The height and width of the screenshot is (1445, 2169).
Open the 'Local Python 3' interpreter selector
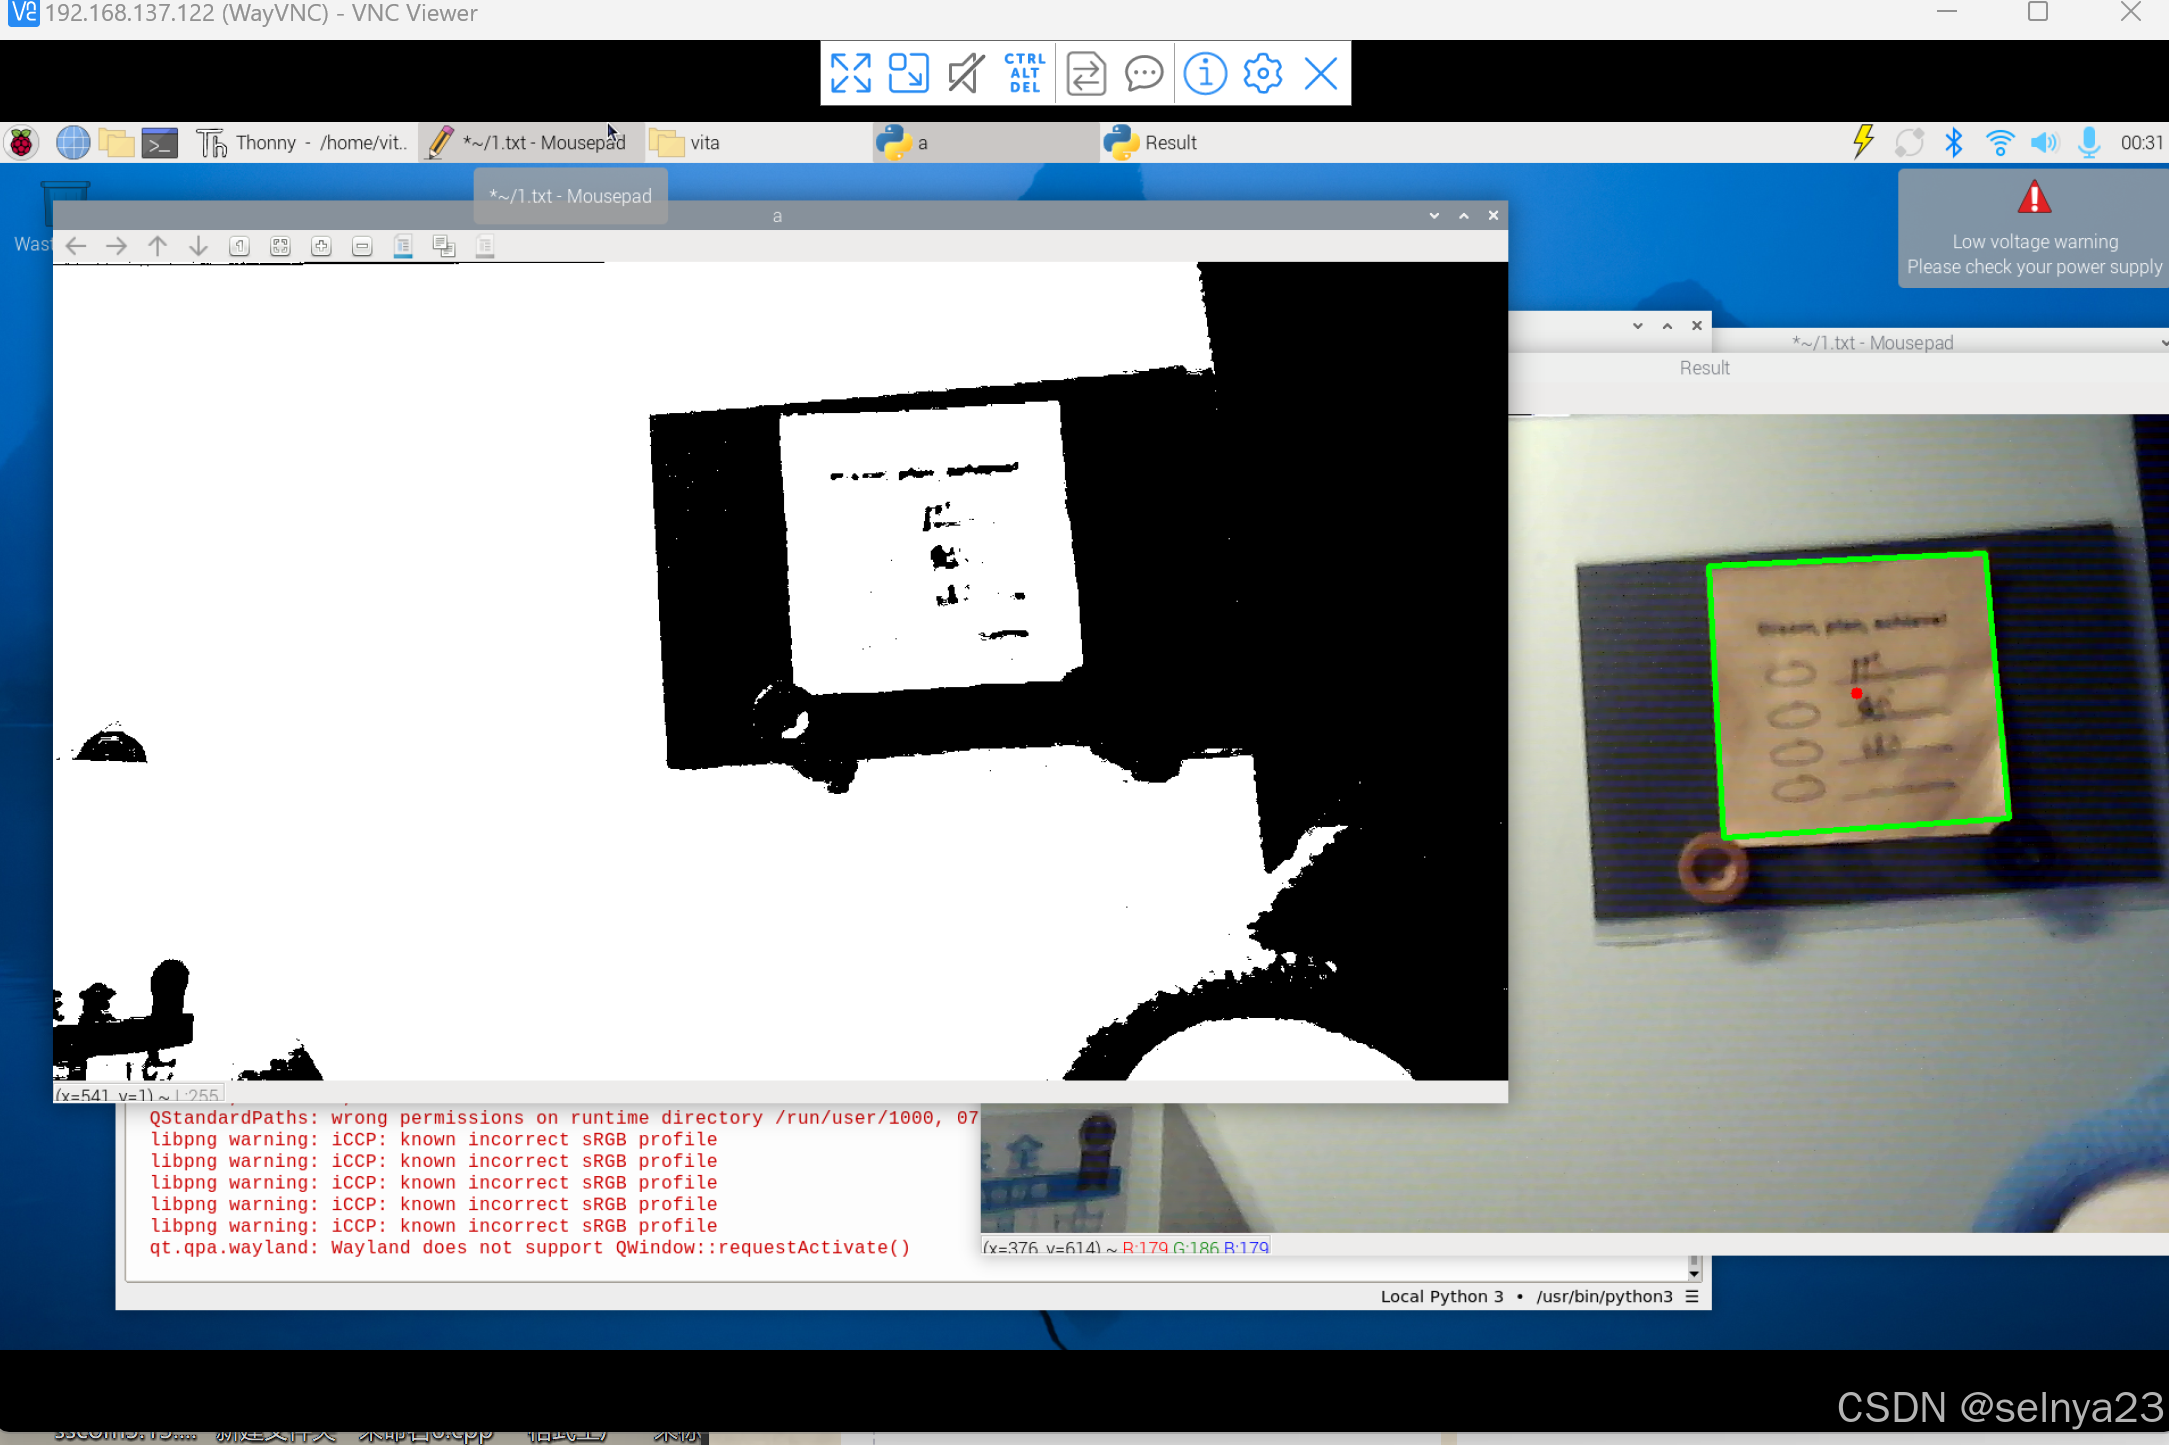tap(1540, 1296)
